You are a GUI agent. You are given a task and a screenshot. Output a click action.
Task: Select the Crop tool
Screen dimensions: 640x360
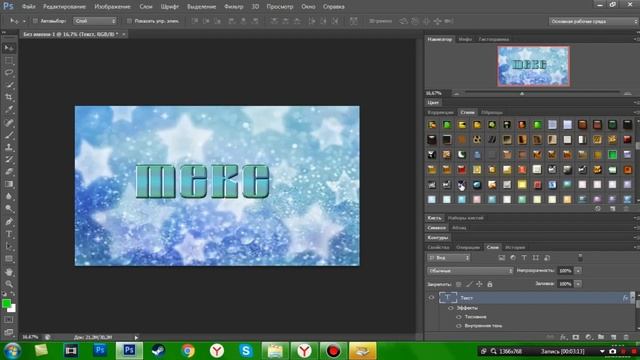[x=9, y=97]
